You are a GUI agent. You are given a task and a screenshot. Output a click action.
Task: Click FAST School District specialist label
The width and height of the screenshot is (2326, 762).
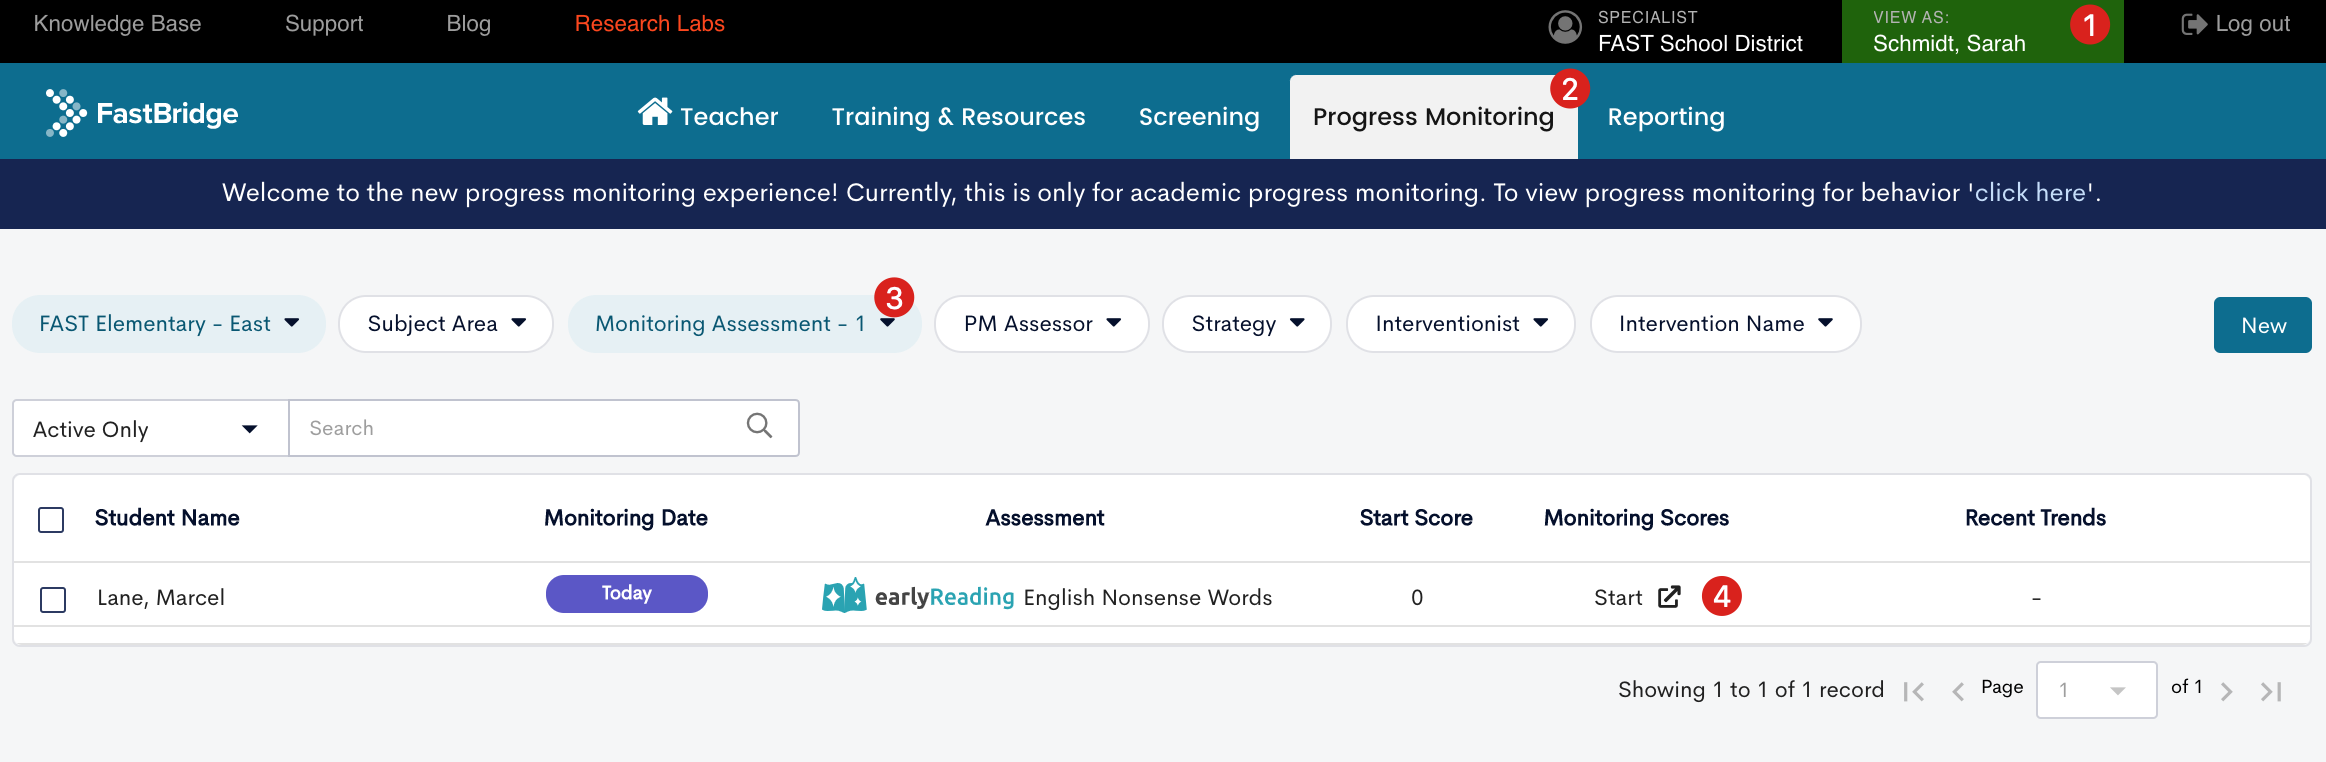(1700, 43)
